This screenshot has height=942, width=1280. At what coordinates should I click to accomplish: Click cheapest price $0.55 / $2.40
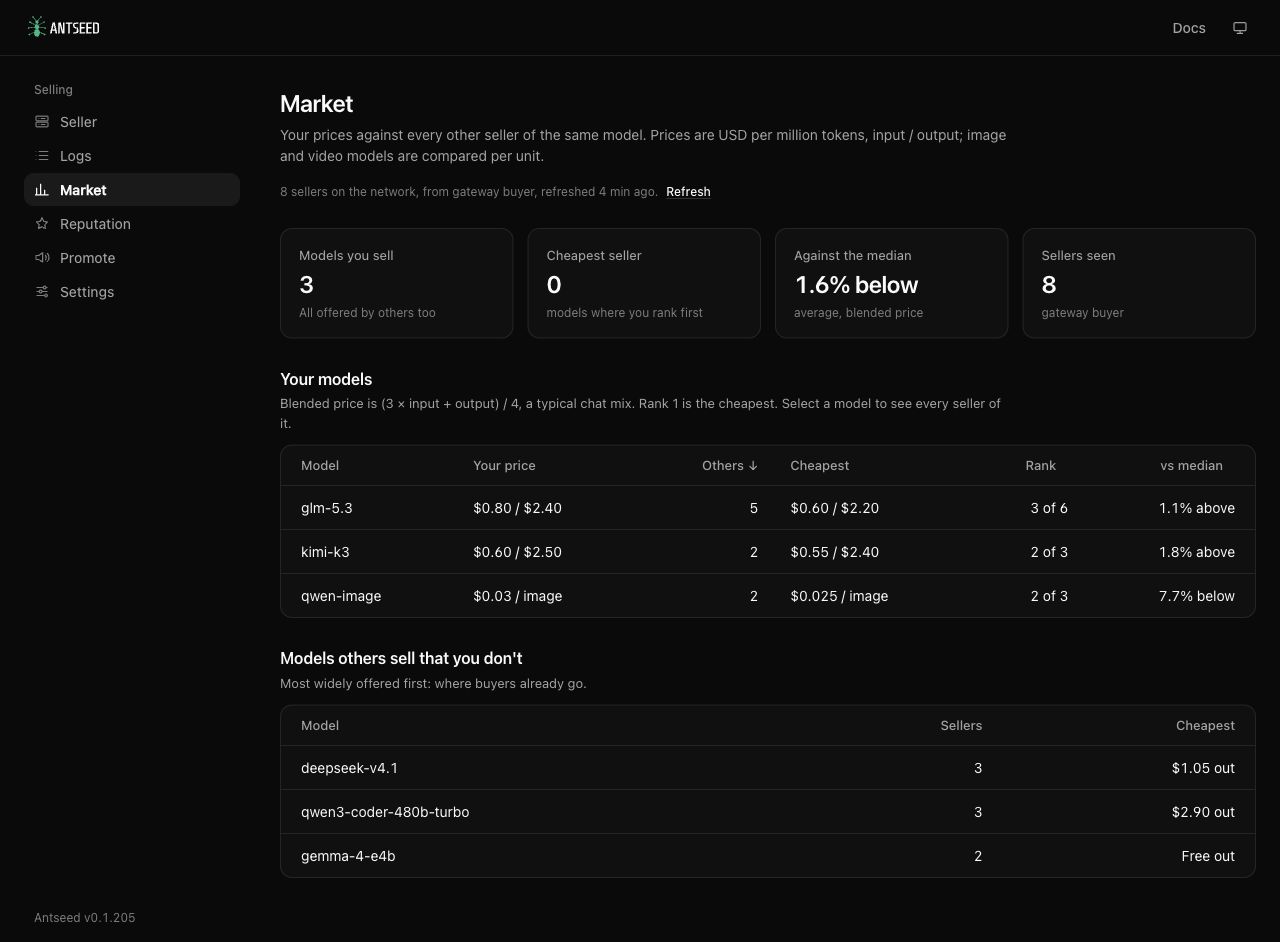pos(834,552)
